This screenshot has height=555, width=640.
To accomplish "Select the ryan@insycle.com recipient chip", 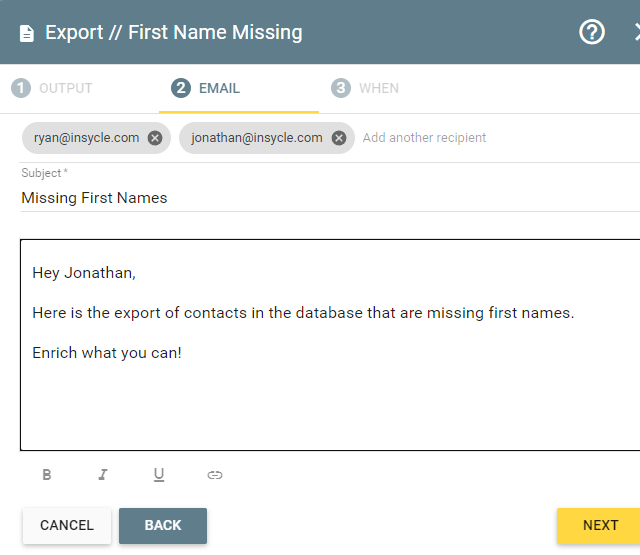I will point(87,138).
